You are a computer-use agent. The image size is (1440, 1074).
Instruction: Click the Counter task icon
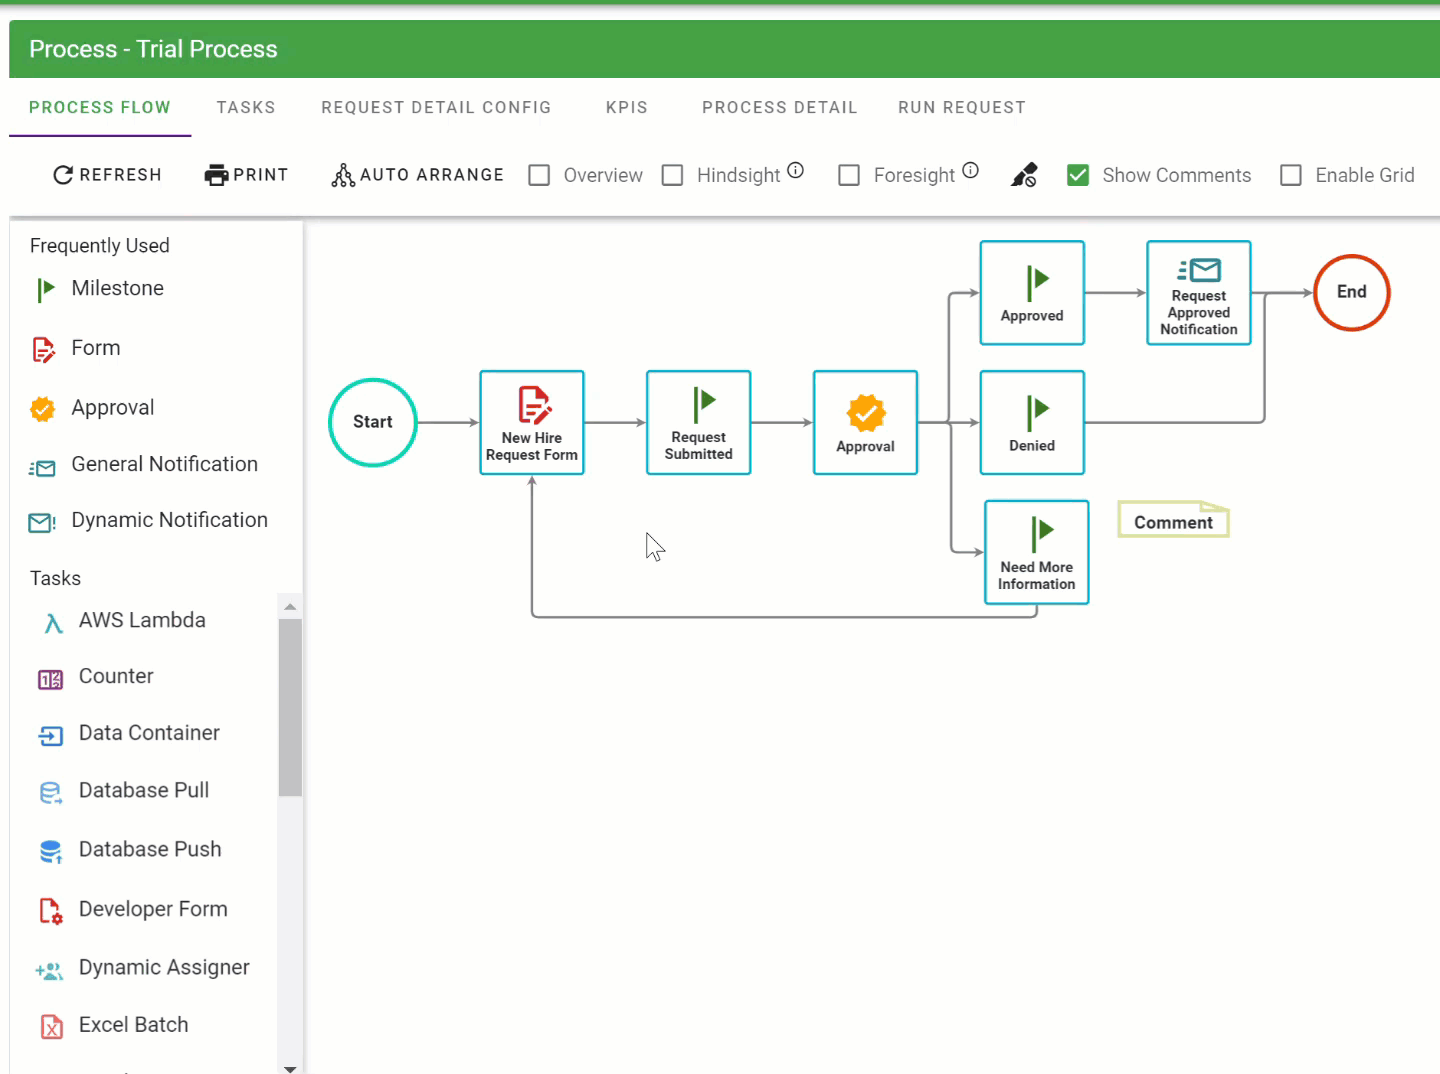click(50, 679)
